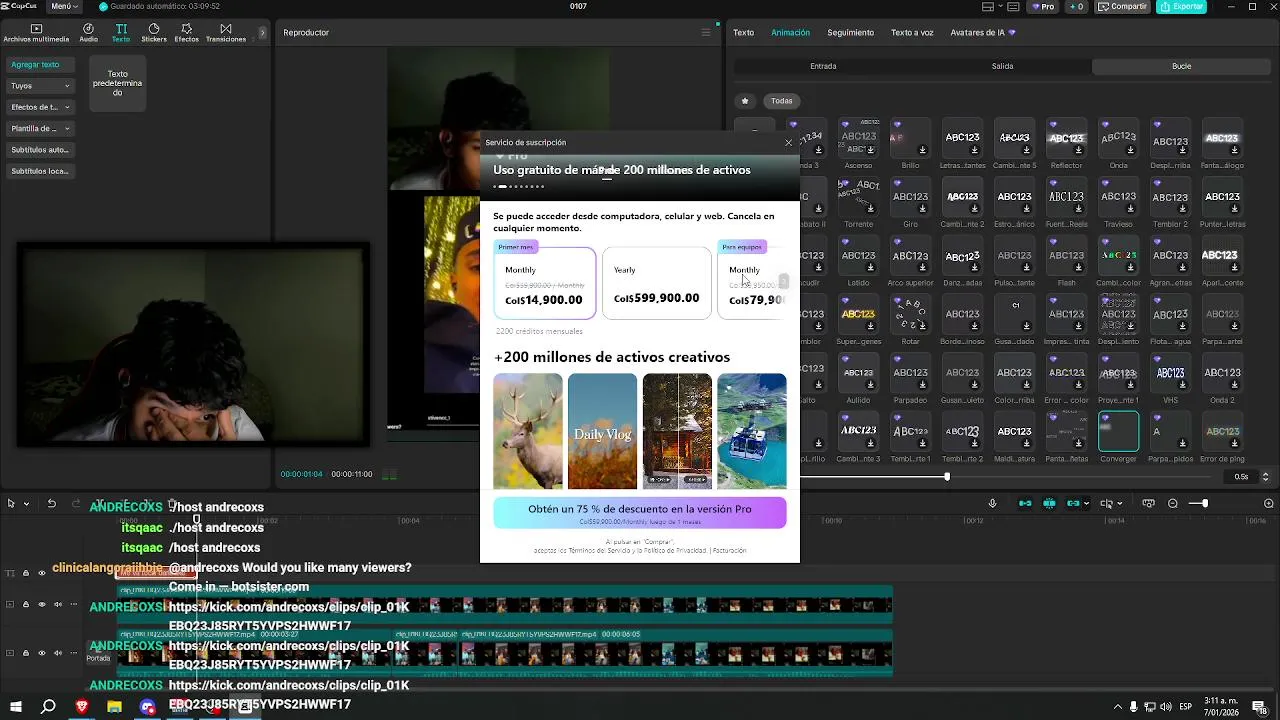Download the Ascenso animation

point(871,151)
